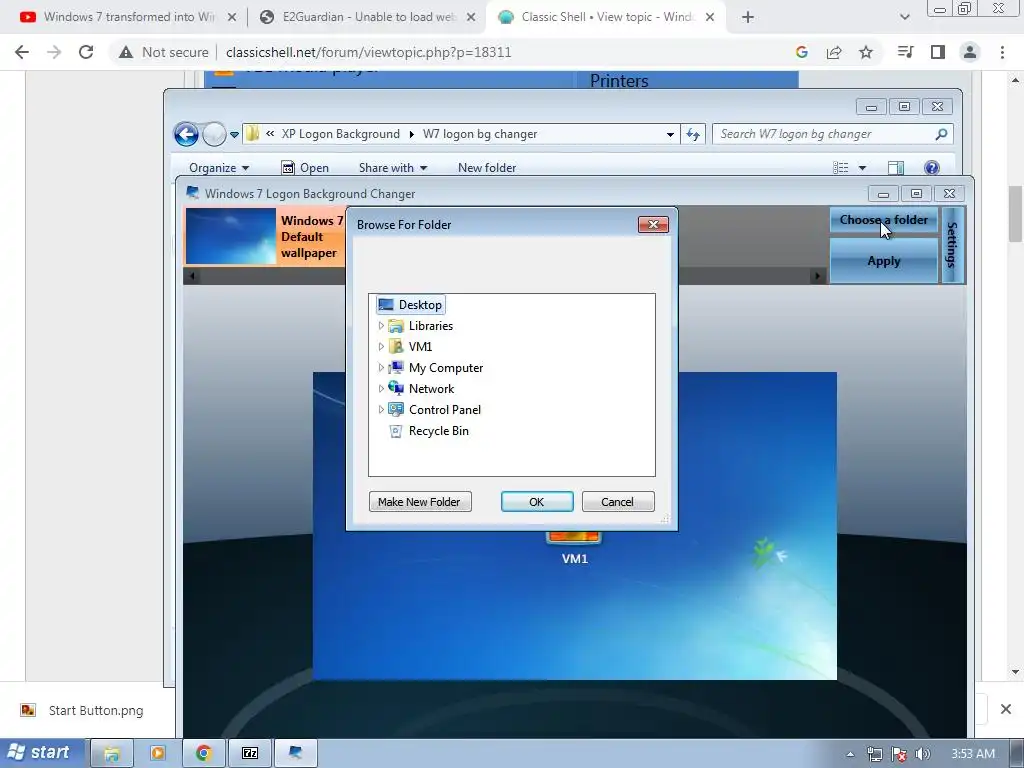The image size is (1024, 768).
Task: Expand the Control Panel tree node
Action: [381, 409]
